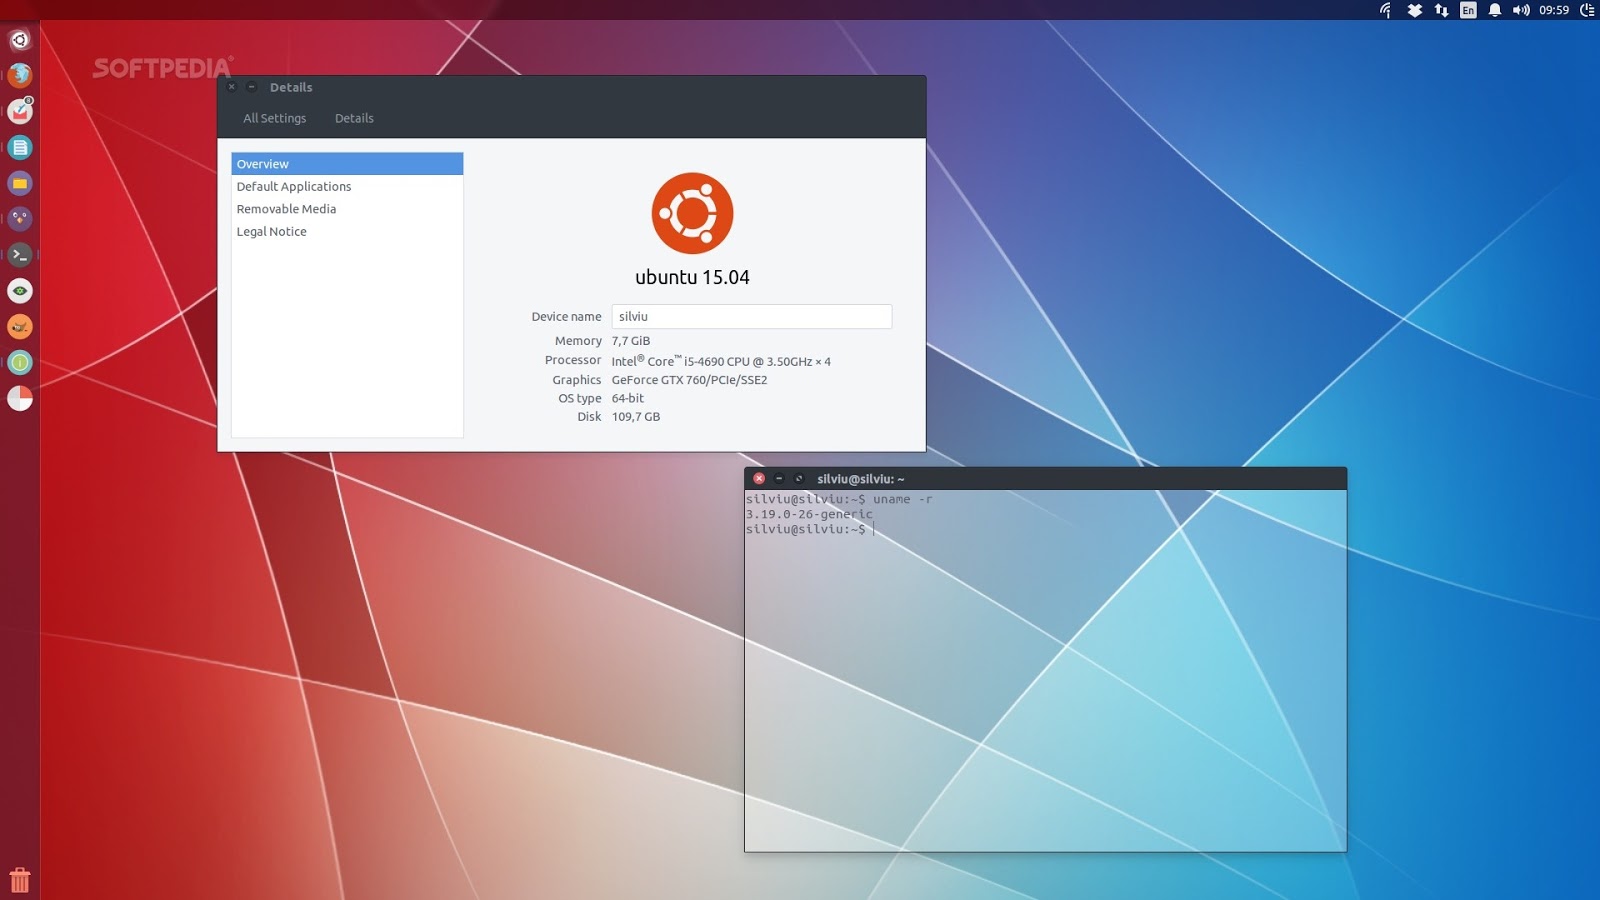Open Firefox from the launcher

pyautogui.click(x=20, y=77)
